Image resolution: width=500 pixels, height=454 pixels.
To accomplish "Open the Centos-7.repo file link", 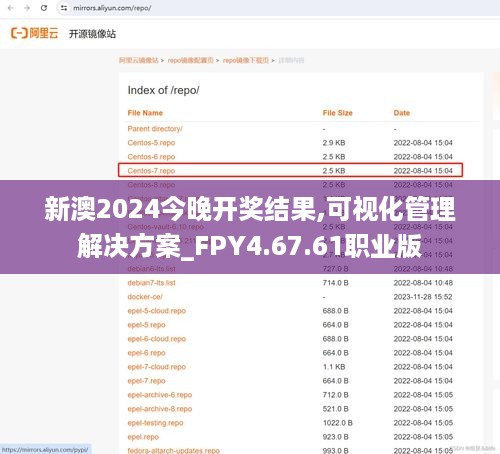I will coord(151,171).
